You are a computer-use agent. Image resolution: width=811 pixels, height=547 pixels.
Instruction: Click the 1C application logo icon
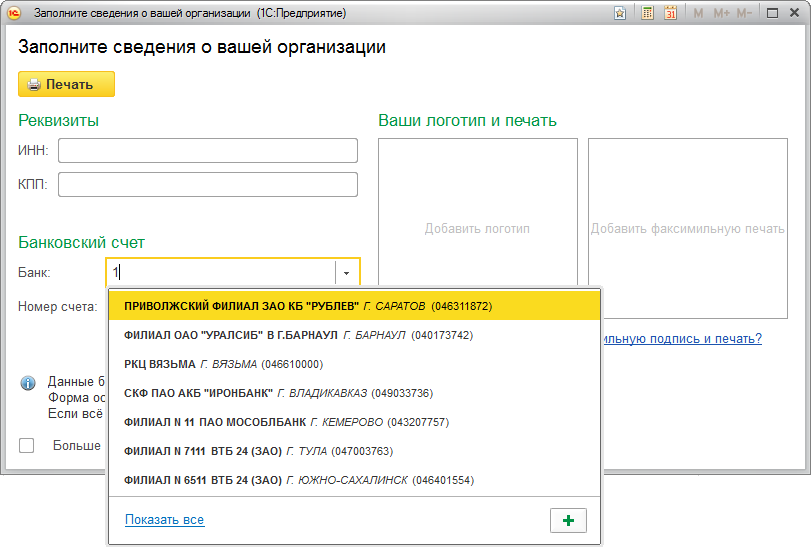point(14,13)
